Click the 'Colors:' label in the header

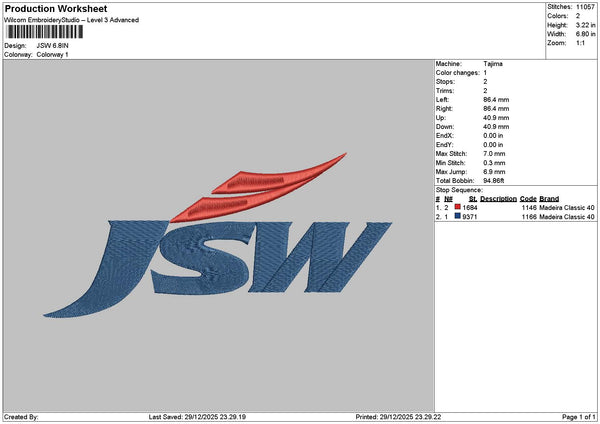point(558,16)
